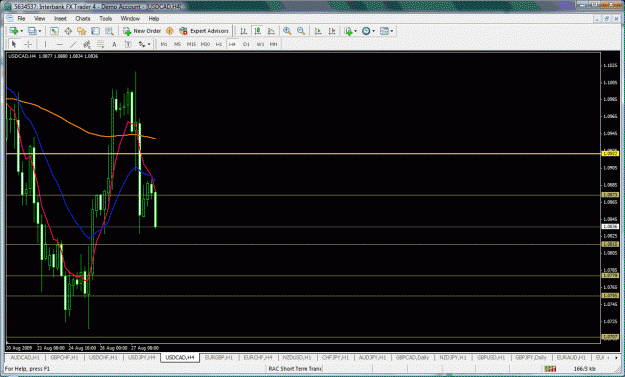
Task: Switch to the EURGBP,H1 chart tab
Action: coord(218,358)
